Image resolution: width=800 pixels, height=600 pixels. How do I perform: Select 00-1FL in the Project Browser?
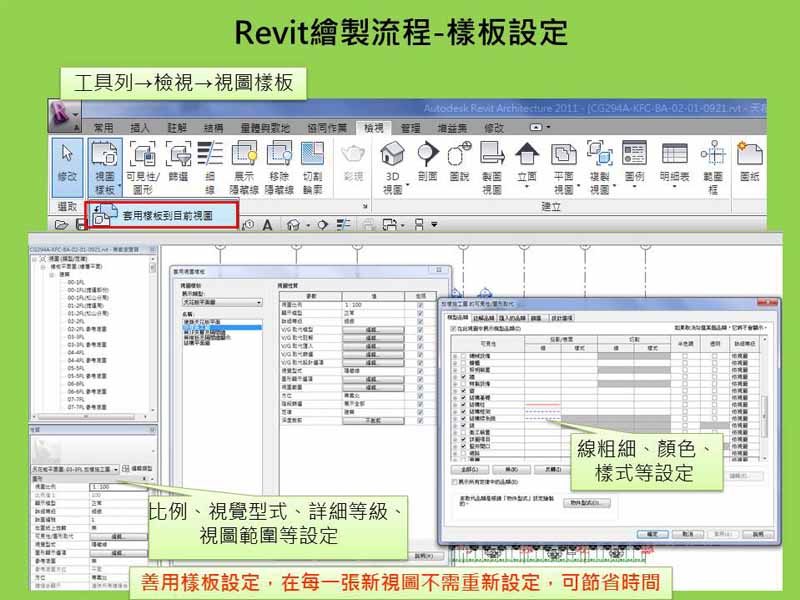coord(76,282)
